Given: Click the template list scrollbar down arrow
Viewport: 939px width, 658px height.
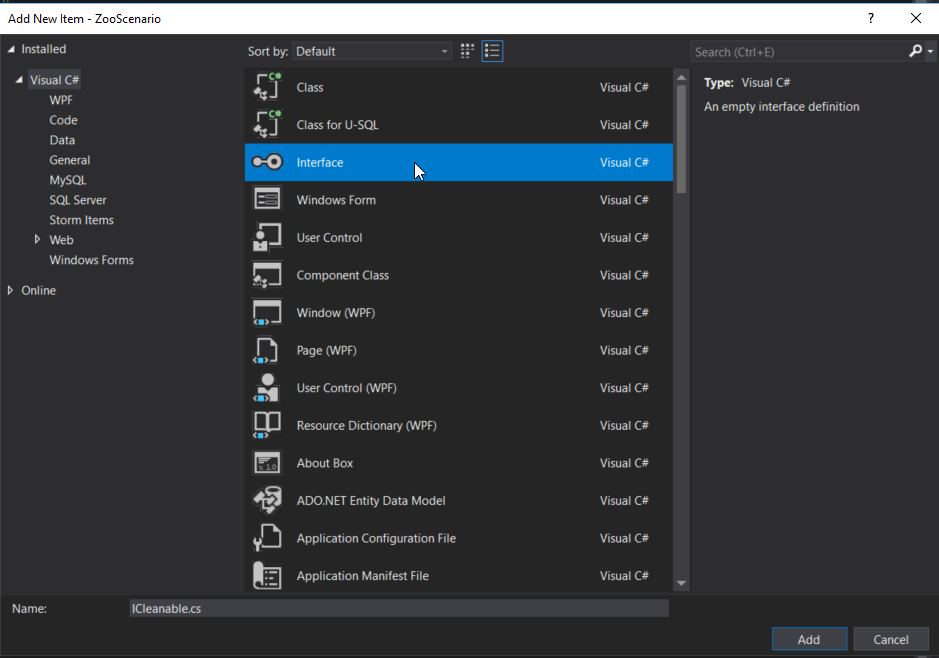Looking at the screenshot, I should (x=681, y=583).
